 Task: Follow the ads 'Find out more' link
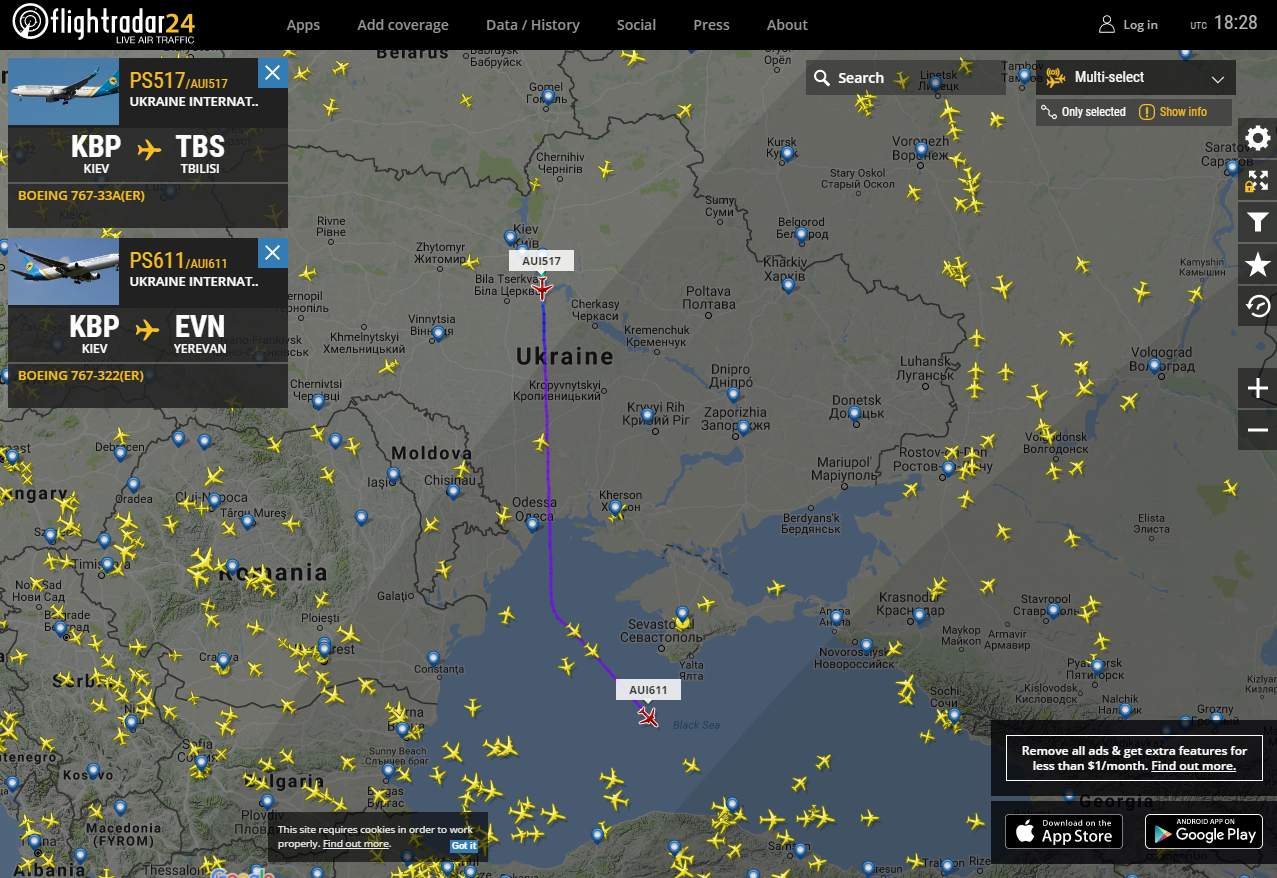(x=1193, y=766)
